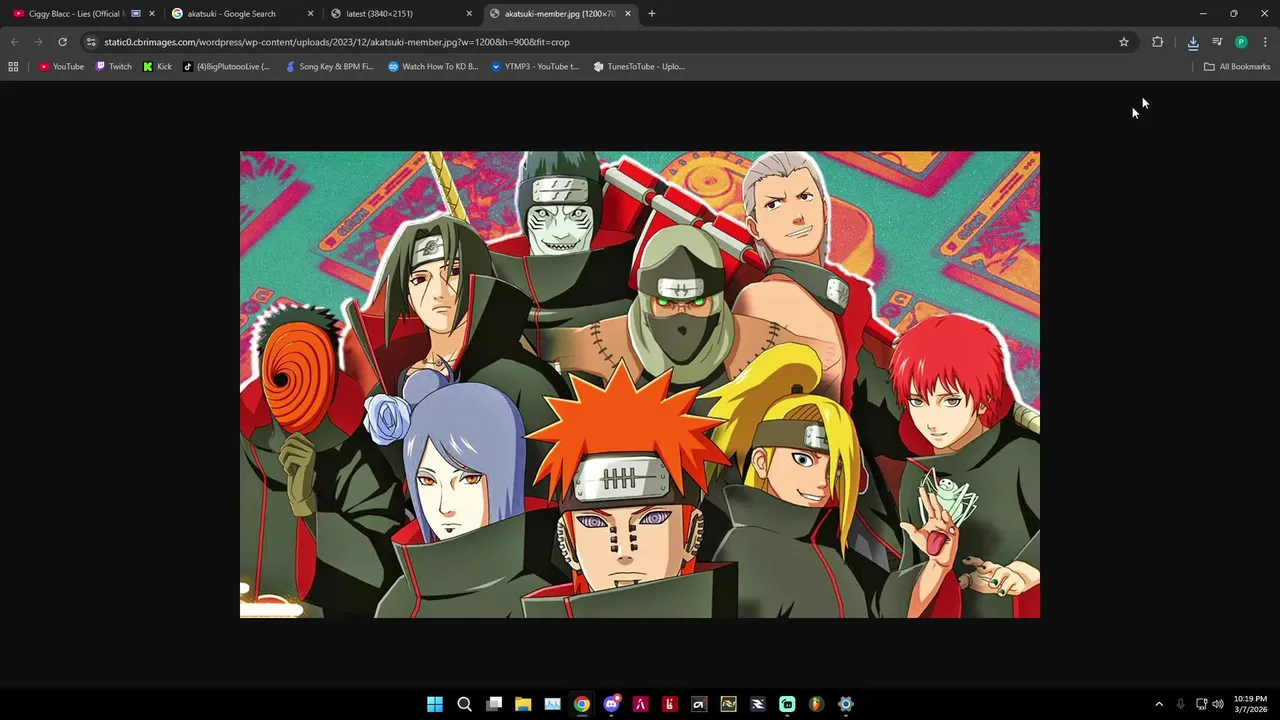Viewport: 1280px width, 720px height.
Task: Open the Kick bookmark
Action: pyautogui.click(x=157, y=67)
